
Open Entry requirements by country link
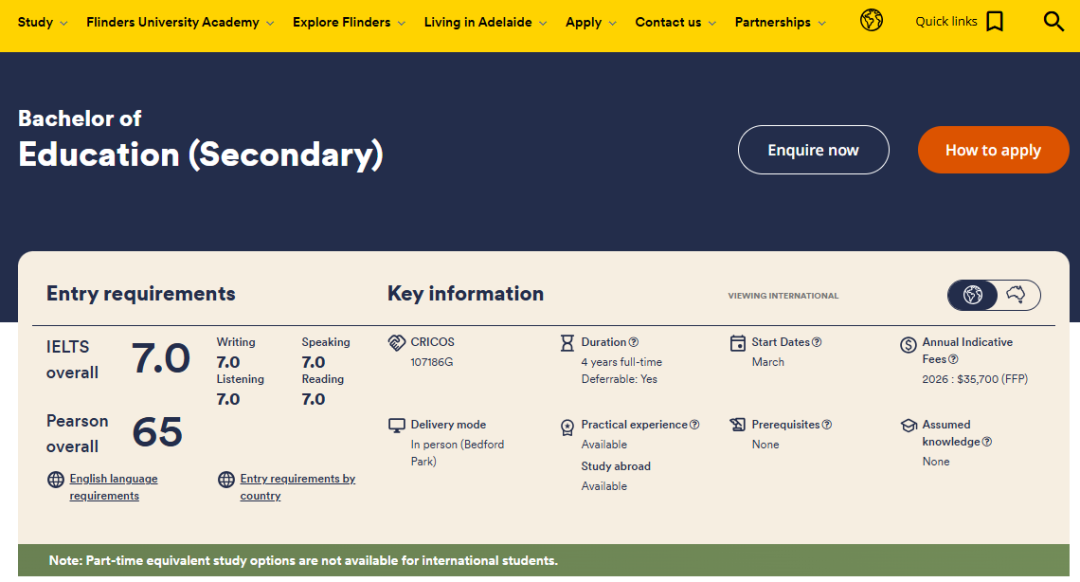point(298,487)
